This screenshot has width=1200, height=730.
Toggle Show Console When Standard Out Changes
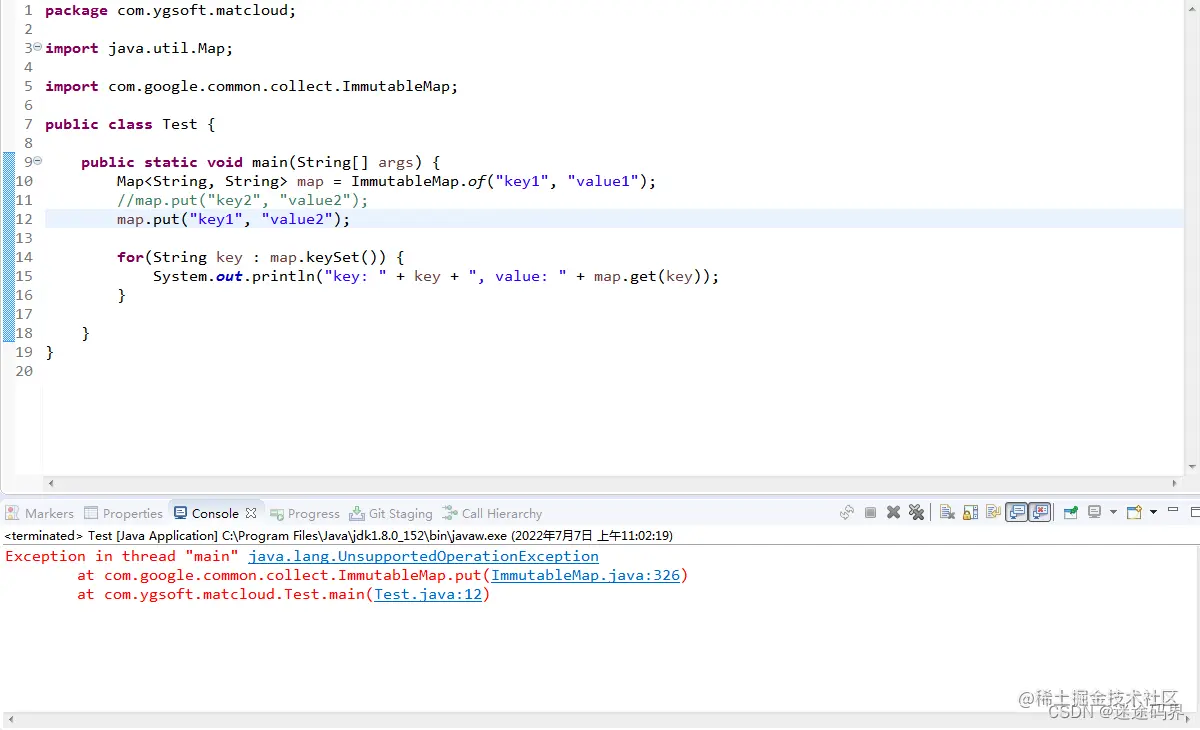tap(1017, 512)
